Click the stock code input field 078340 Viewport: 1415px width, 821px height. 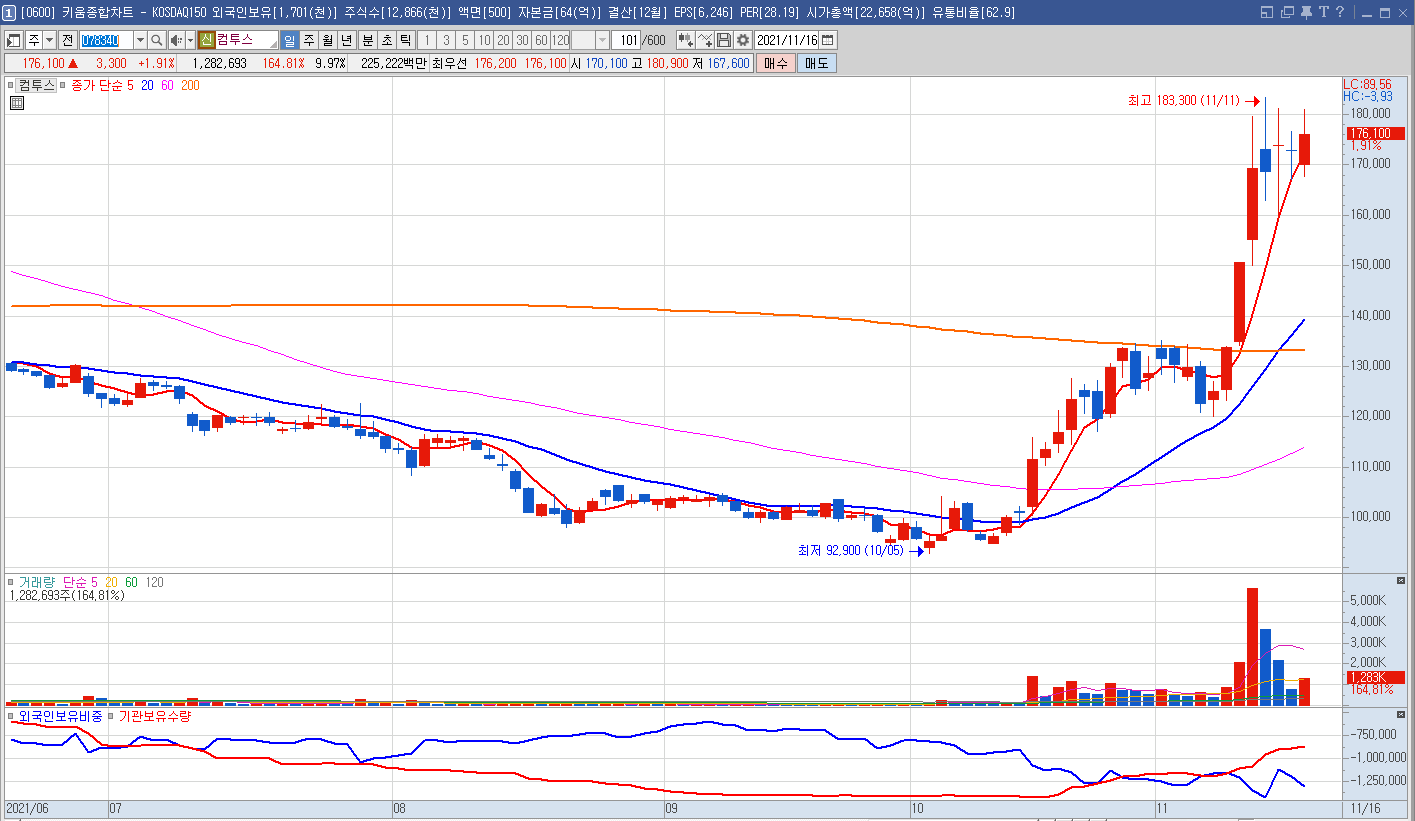tap(106, 40)
